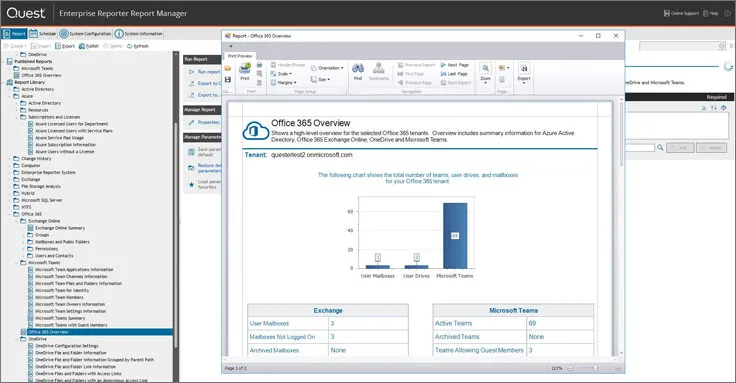Click the zoom in plus button
Screen dimensions: 736x383
(x=618, y=368)
